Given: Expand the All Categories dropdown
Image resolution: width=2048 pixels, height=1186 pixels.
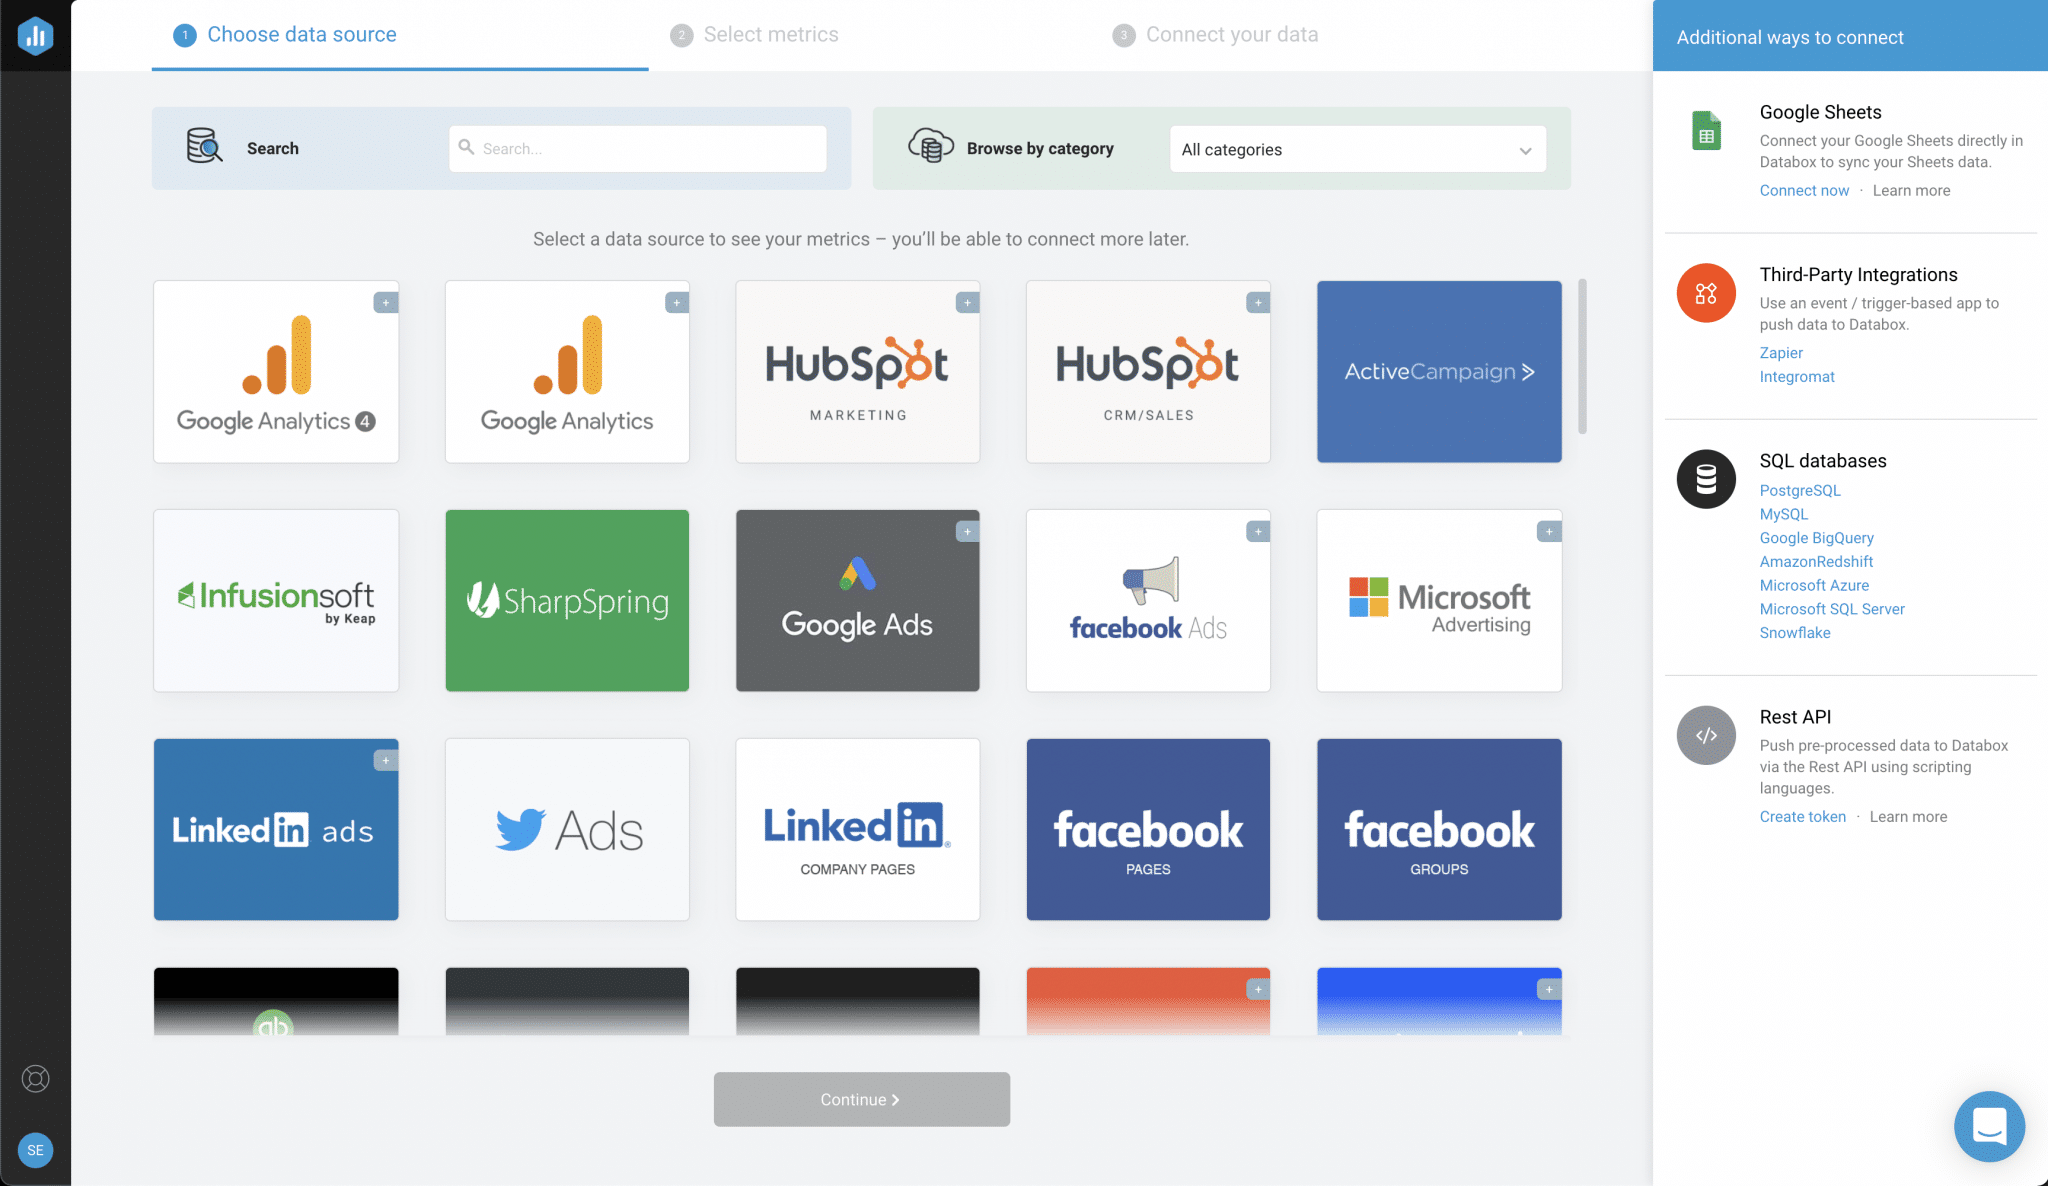Looking at the screenshot, I should 1354,150.
